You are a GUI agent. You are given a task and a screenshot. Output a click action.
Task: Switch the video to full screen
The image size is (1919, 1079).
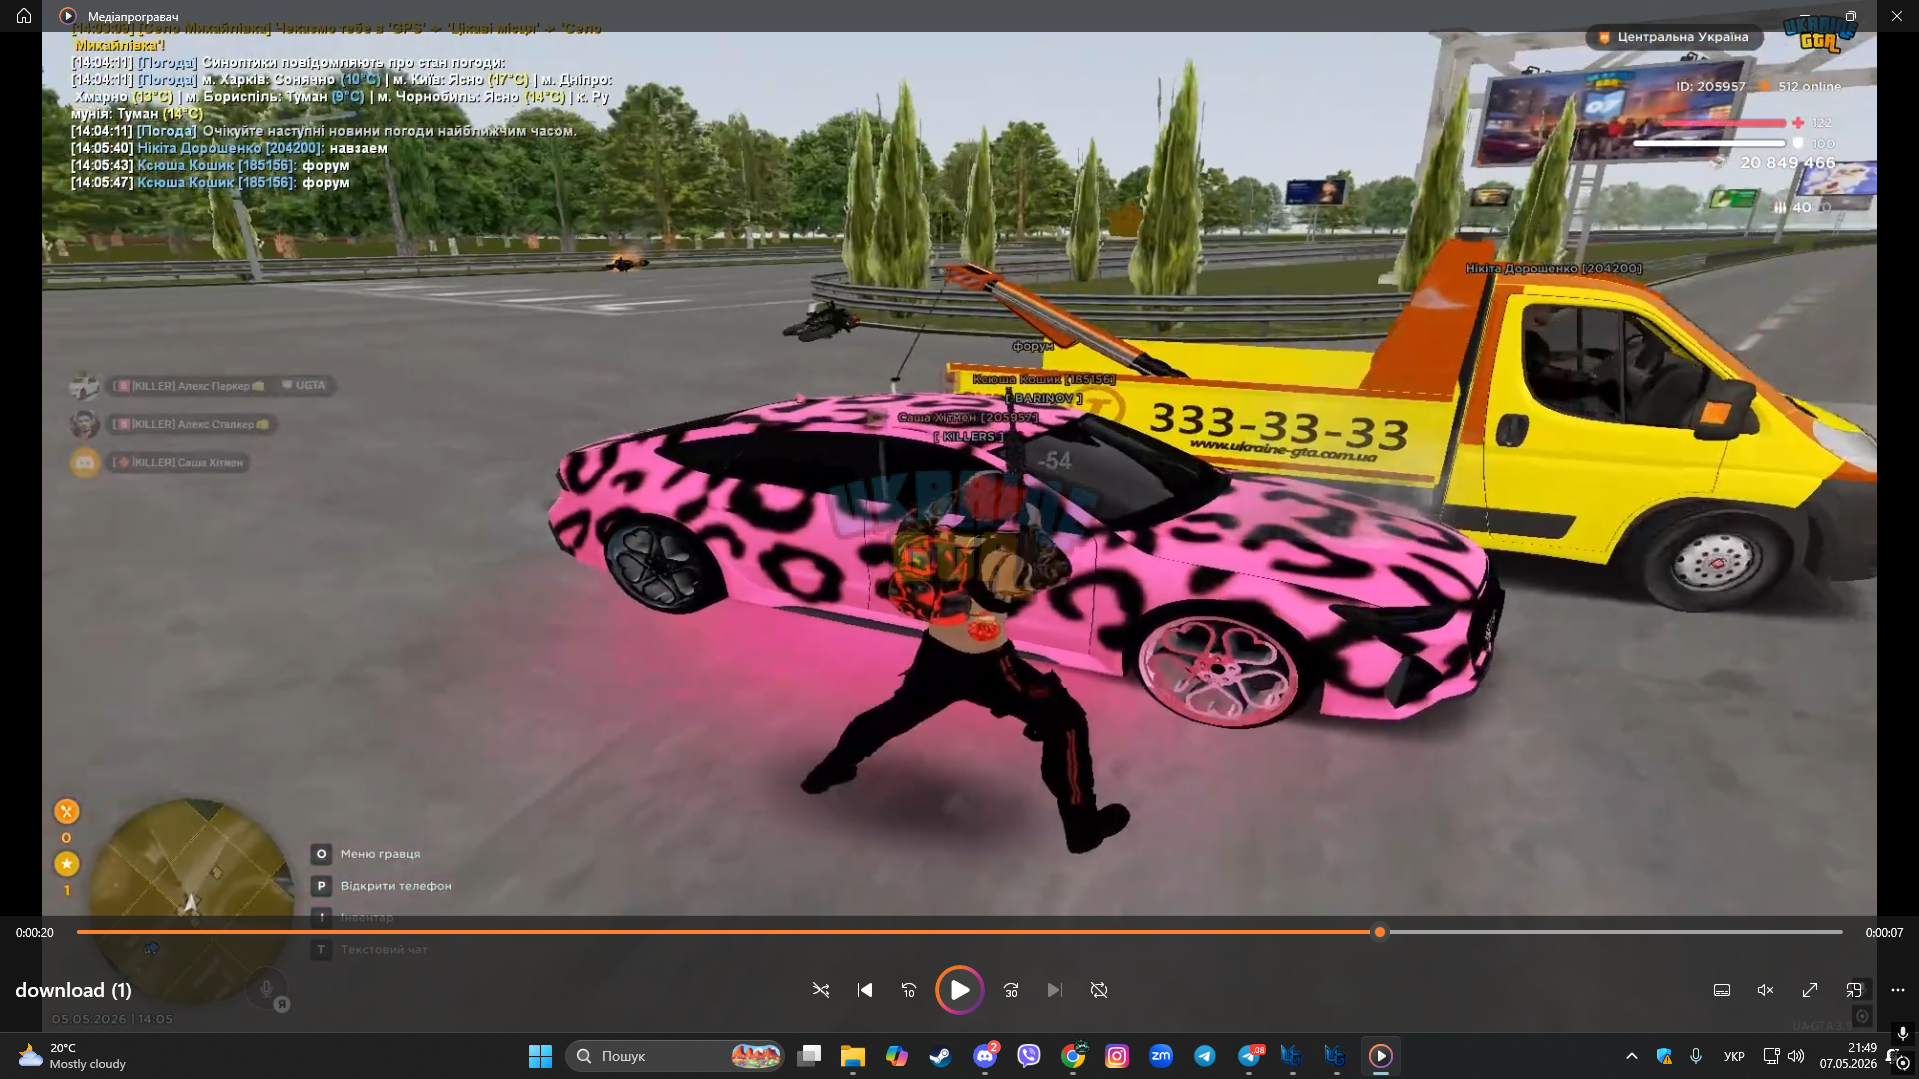[x=1810, y=990]
